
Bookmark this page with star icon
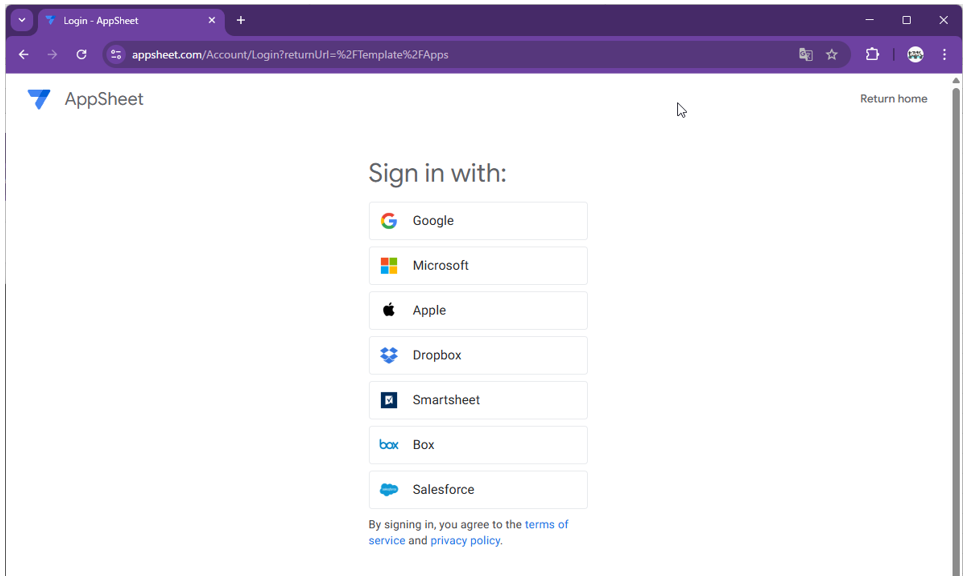(832, 55)
